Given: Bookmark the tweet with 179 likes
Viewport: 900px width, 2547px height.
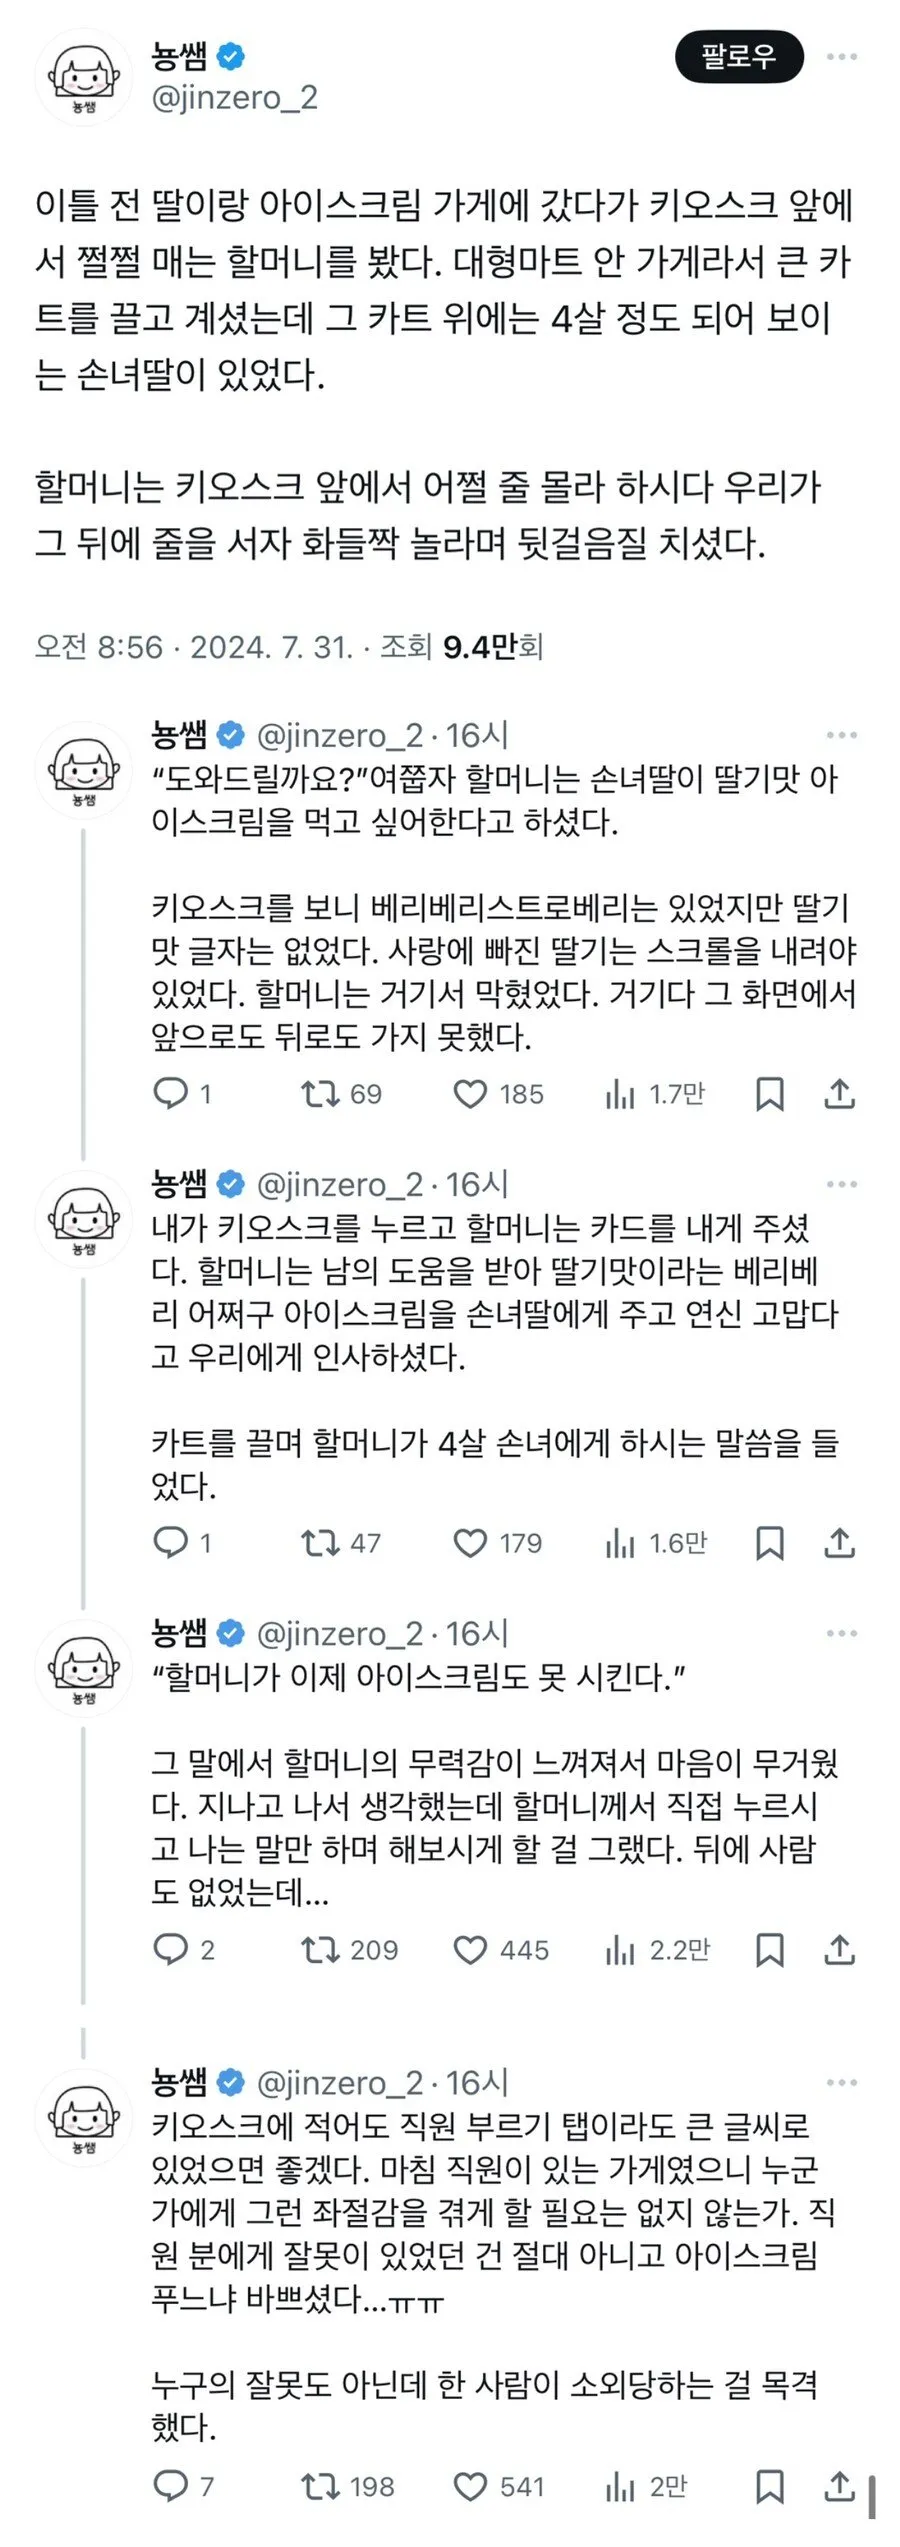Looking at the screenshot, I should click(x=767, y=1543).
